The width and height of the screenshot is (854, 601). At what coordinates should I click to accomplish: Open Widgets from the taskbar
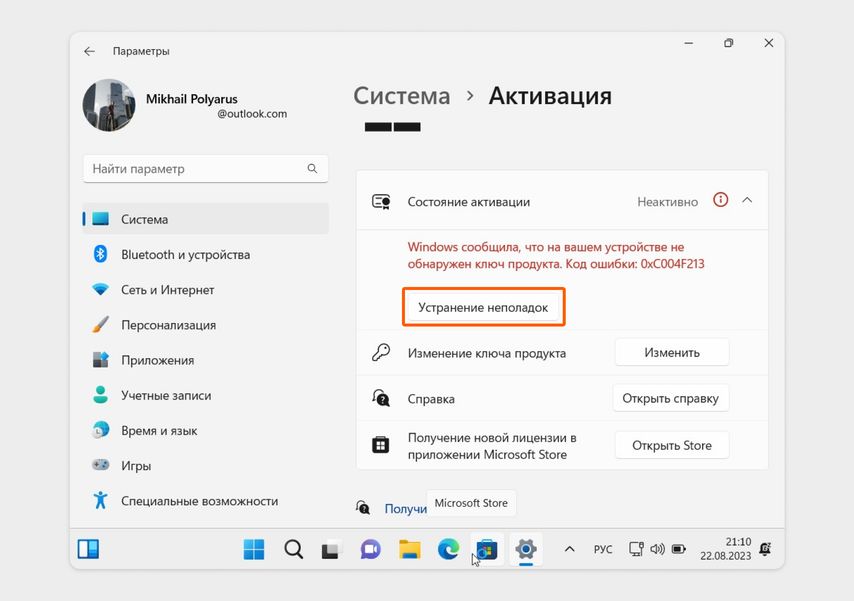pos(88,549)
